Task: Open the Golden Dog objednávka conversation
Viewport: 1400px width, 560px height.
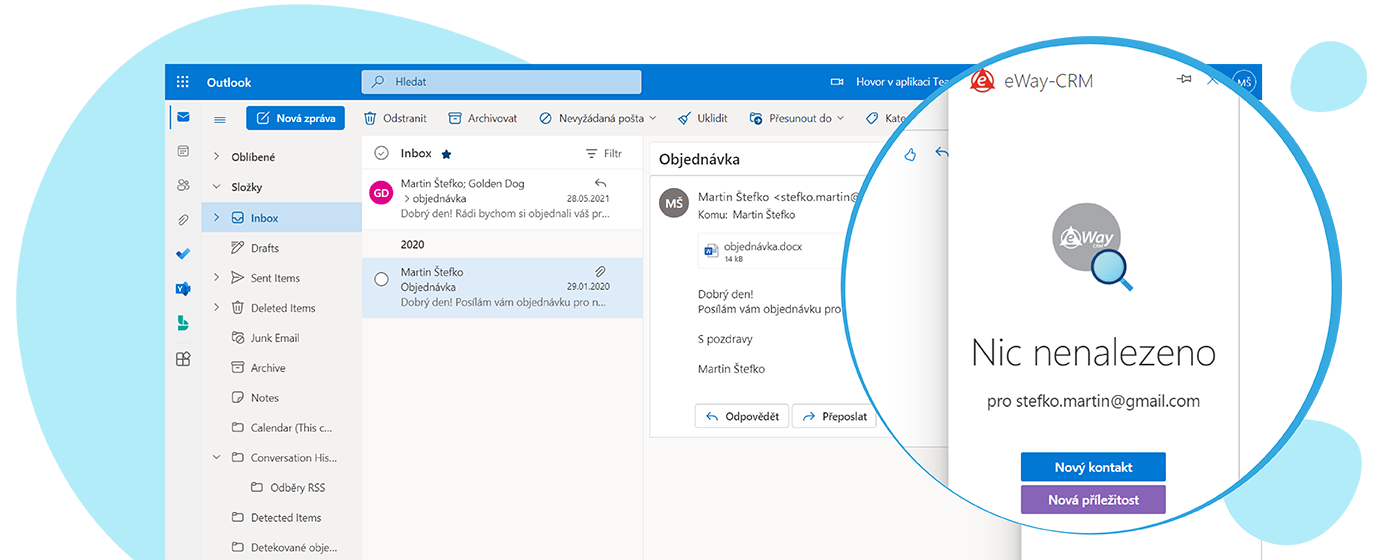Action: pos(502,198)
